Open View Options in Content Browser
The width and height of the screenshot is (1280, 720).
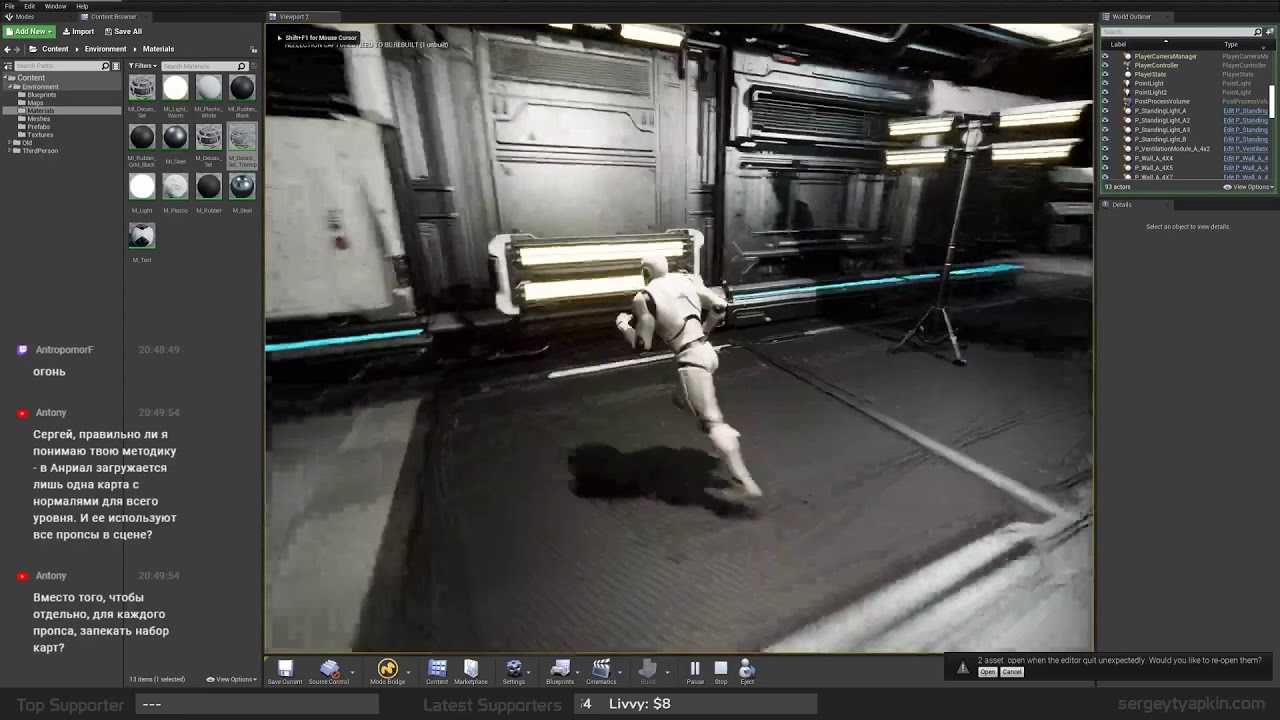click(x=231, y=679)
